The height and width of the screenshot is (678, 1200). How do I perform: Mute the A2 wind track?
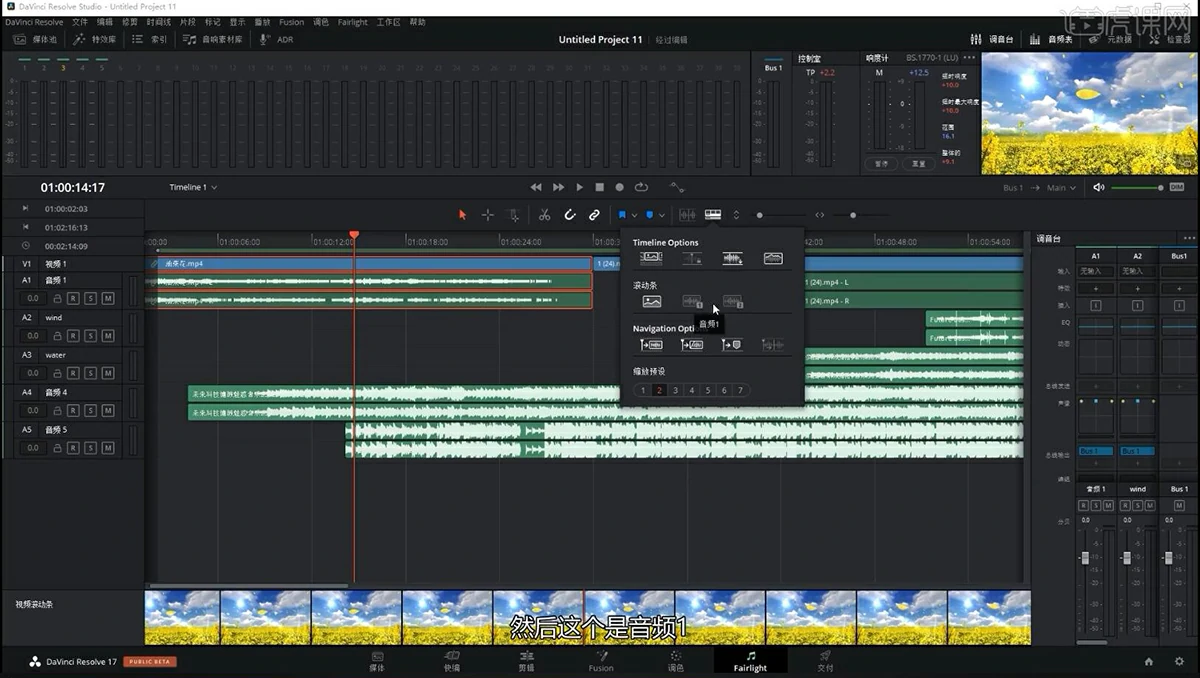(107, 336)
